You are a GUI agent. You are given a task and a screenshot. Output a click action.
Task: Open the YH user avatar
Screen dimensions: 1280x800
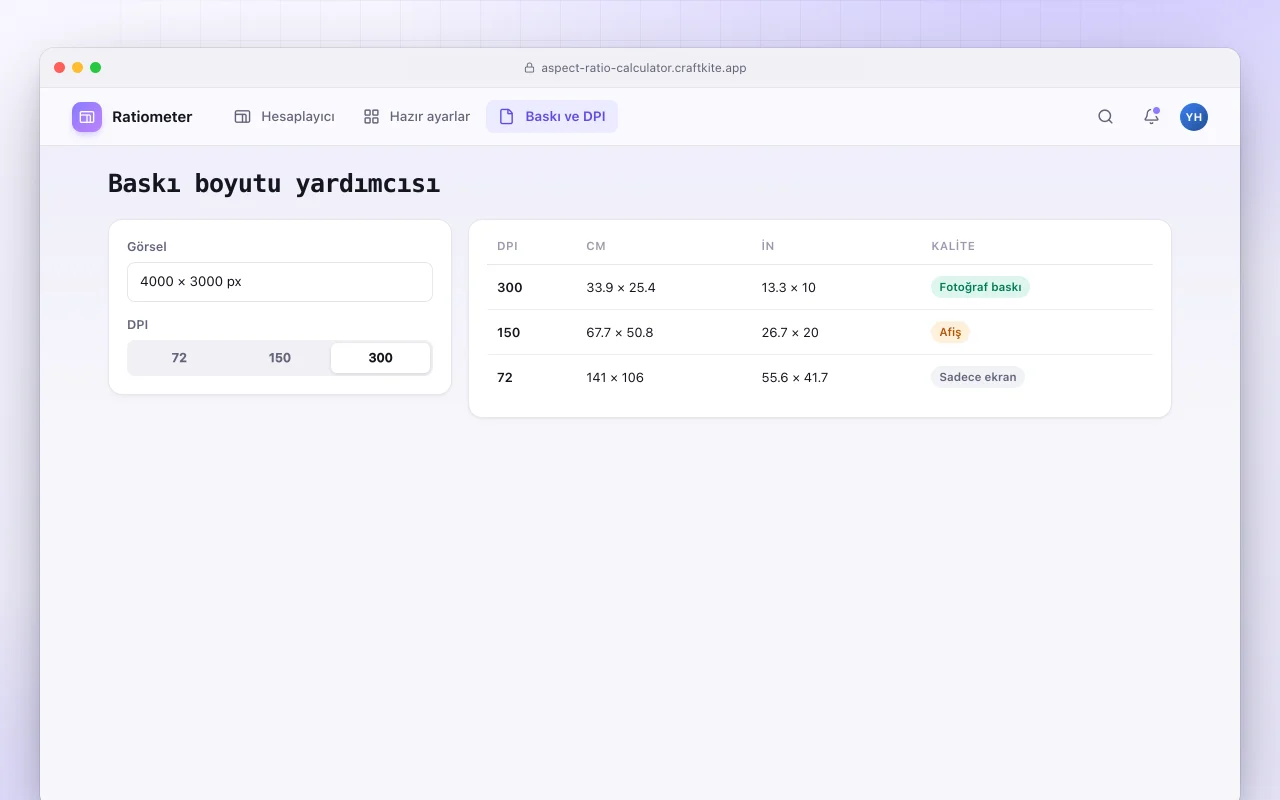(x=1194, y=117)
